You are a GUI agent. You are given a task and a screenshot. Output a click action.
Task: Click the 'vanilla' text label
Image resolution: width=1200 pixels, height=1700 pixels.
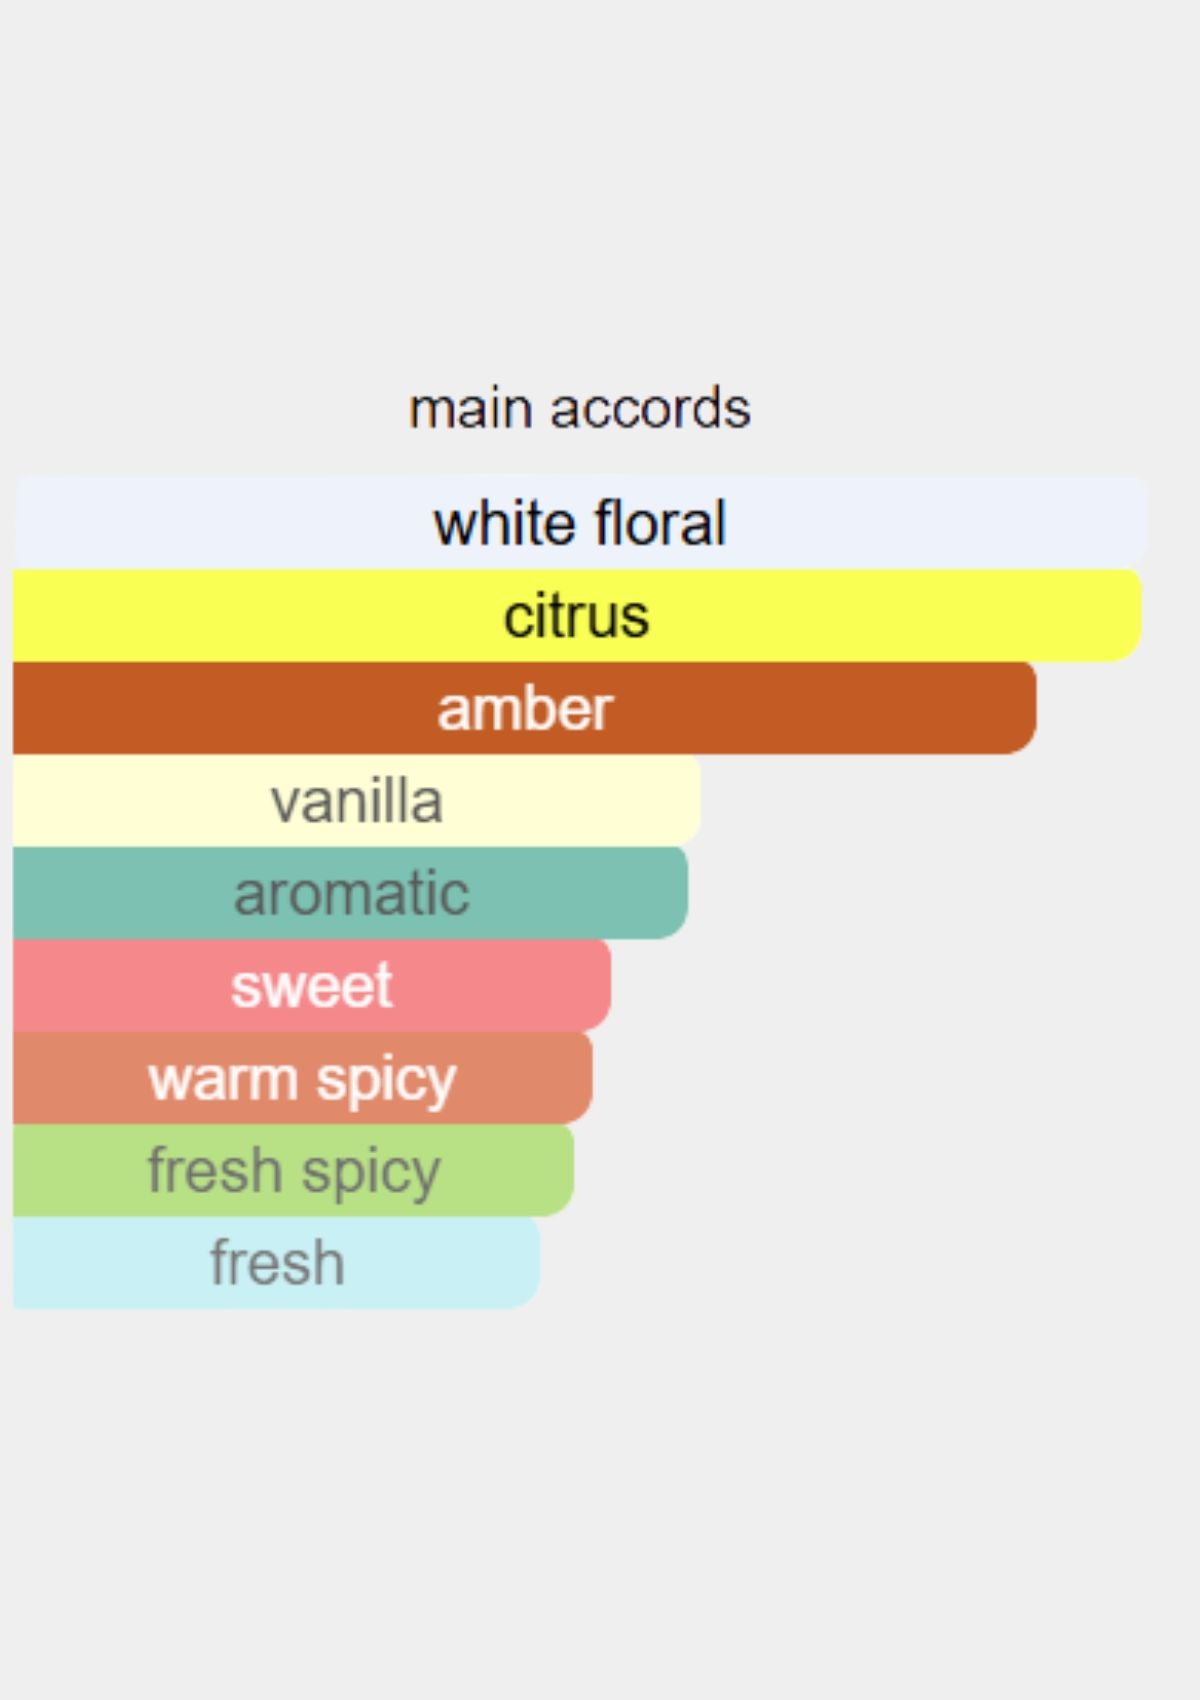356,800
